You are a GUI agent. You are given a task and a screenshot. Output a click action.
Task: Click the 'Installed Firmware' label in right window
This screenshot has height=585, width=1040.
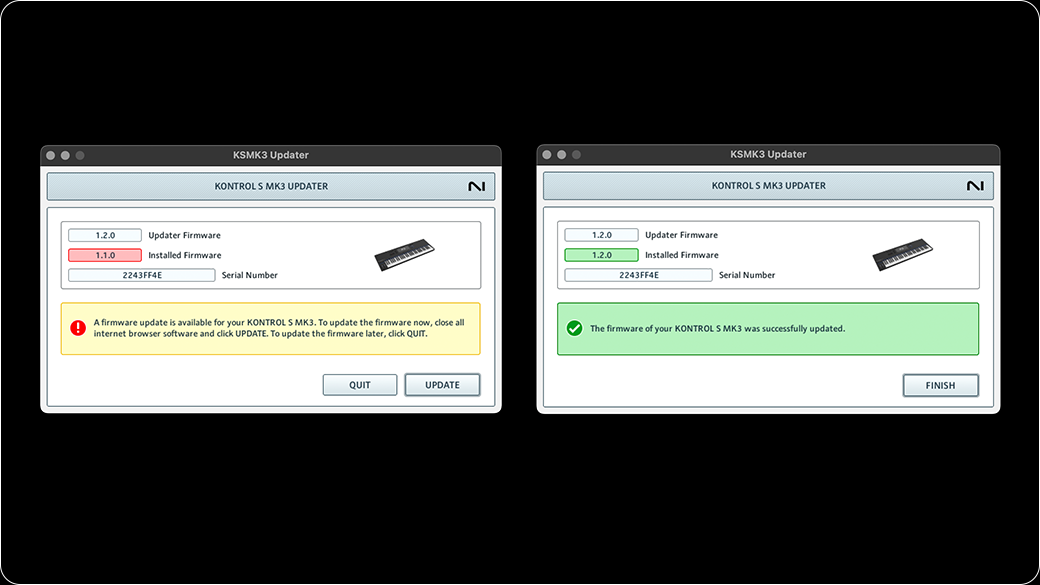pos(682,255)
